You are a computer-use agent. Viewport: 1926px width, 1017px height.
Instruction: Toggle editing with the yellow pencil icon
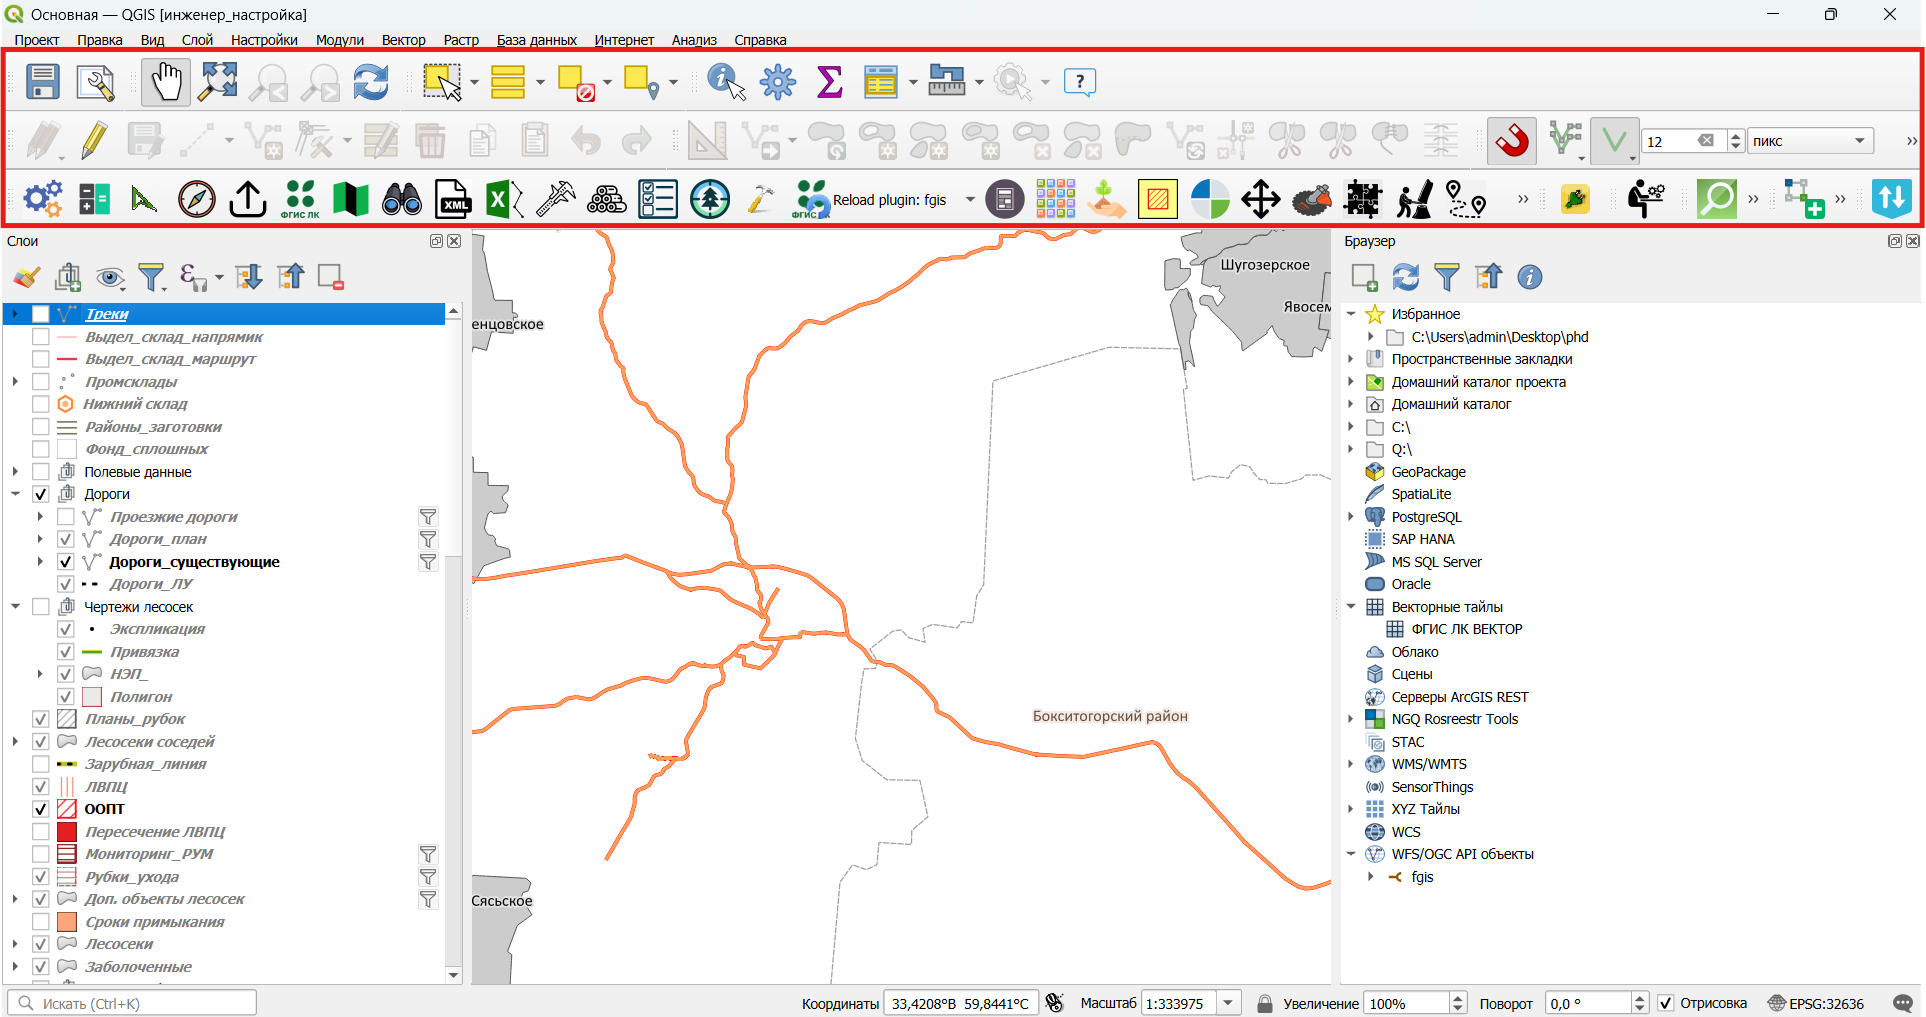point(94,141)
